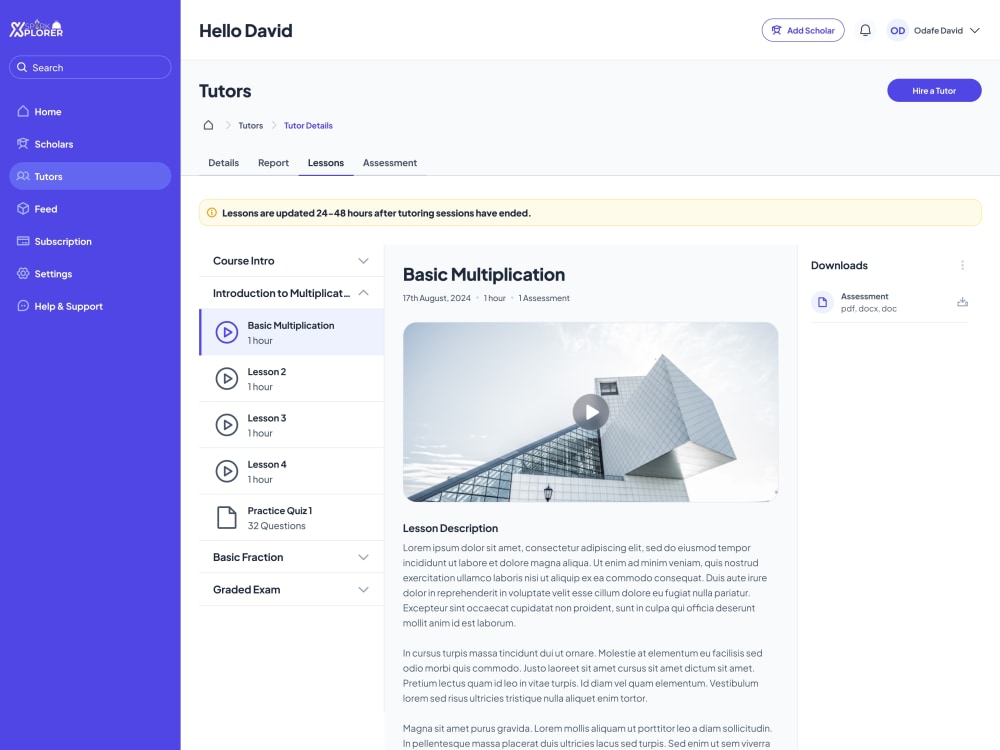The height and width of the screenshot is (750, 1000).
Task: Select the Lesson 4 row
Action: (291, 471)
